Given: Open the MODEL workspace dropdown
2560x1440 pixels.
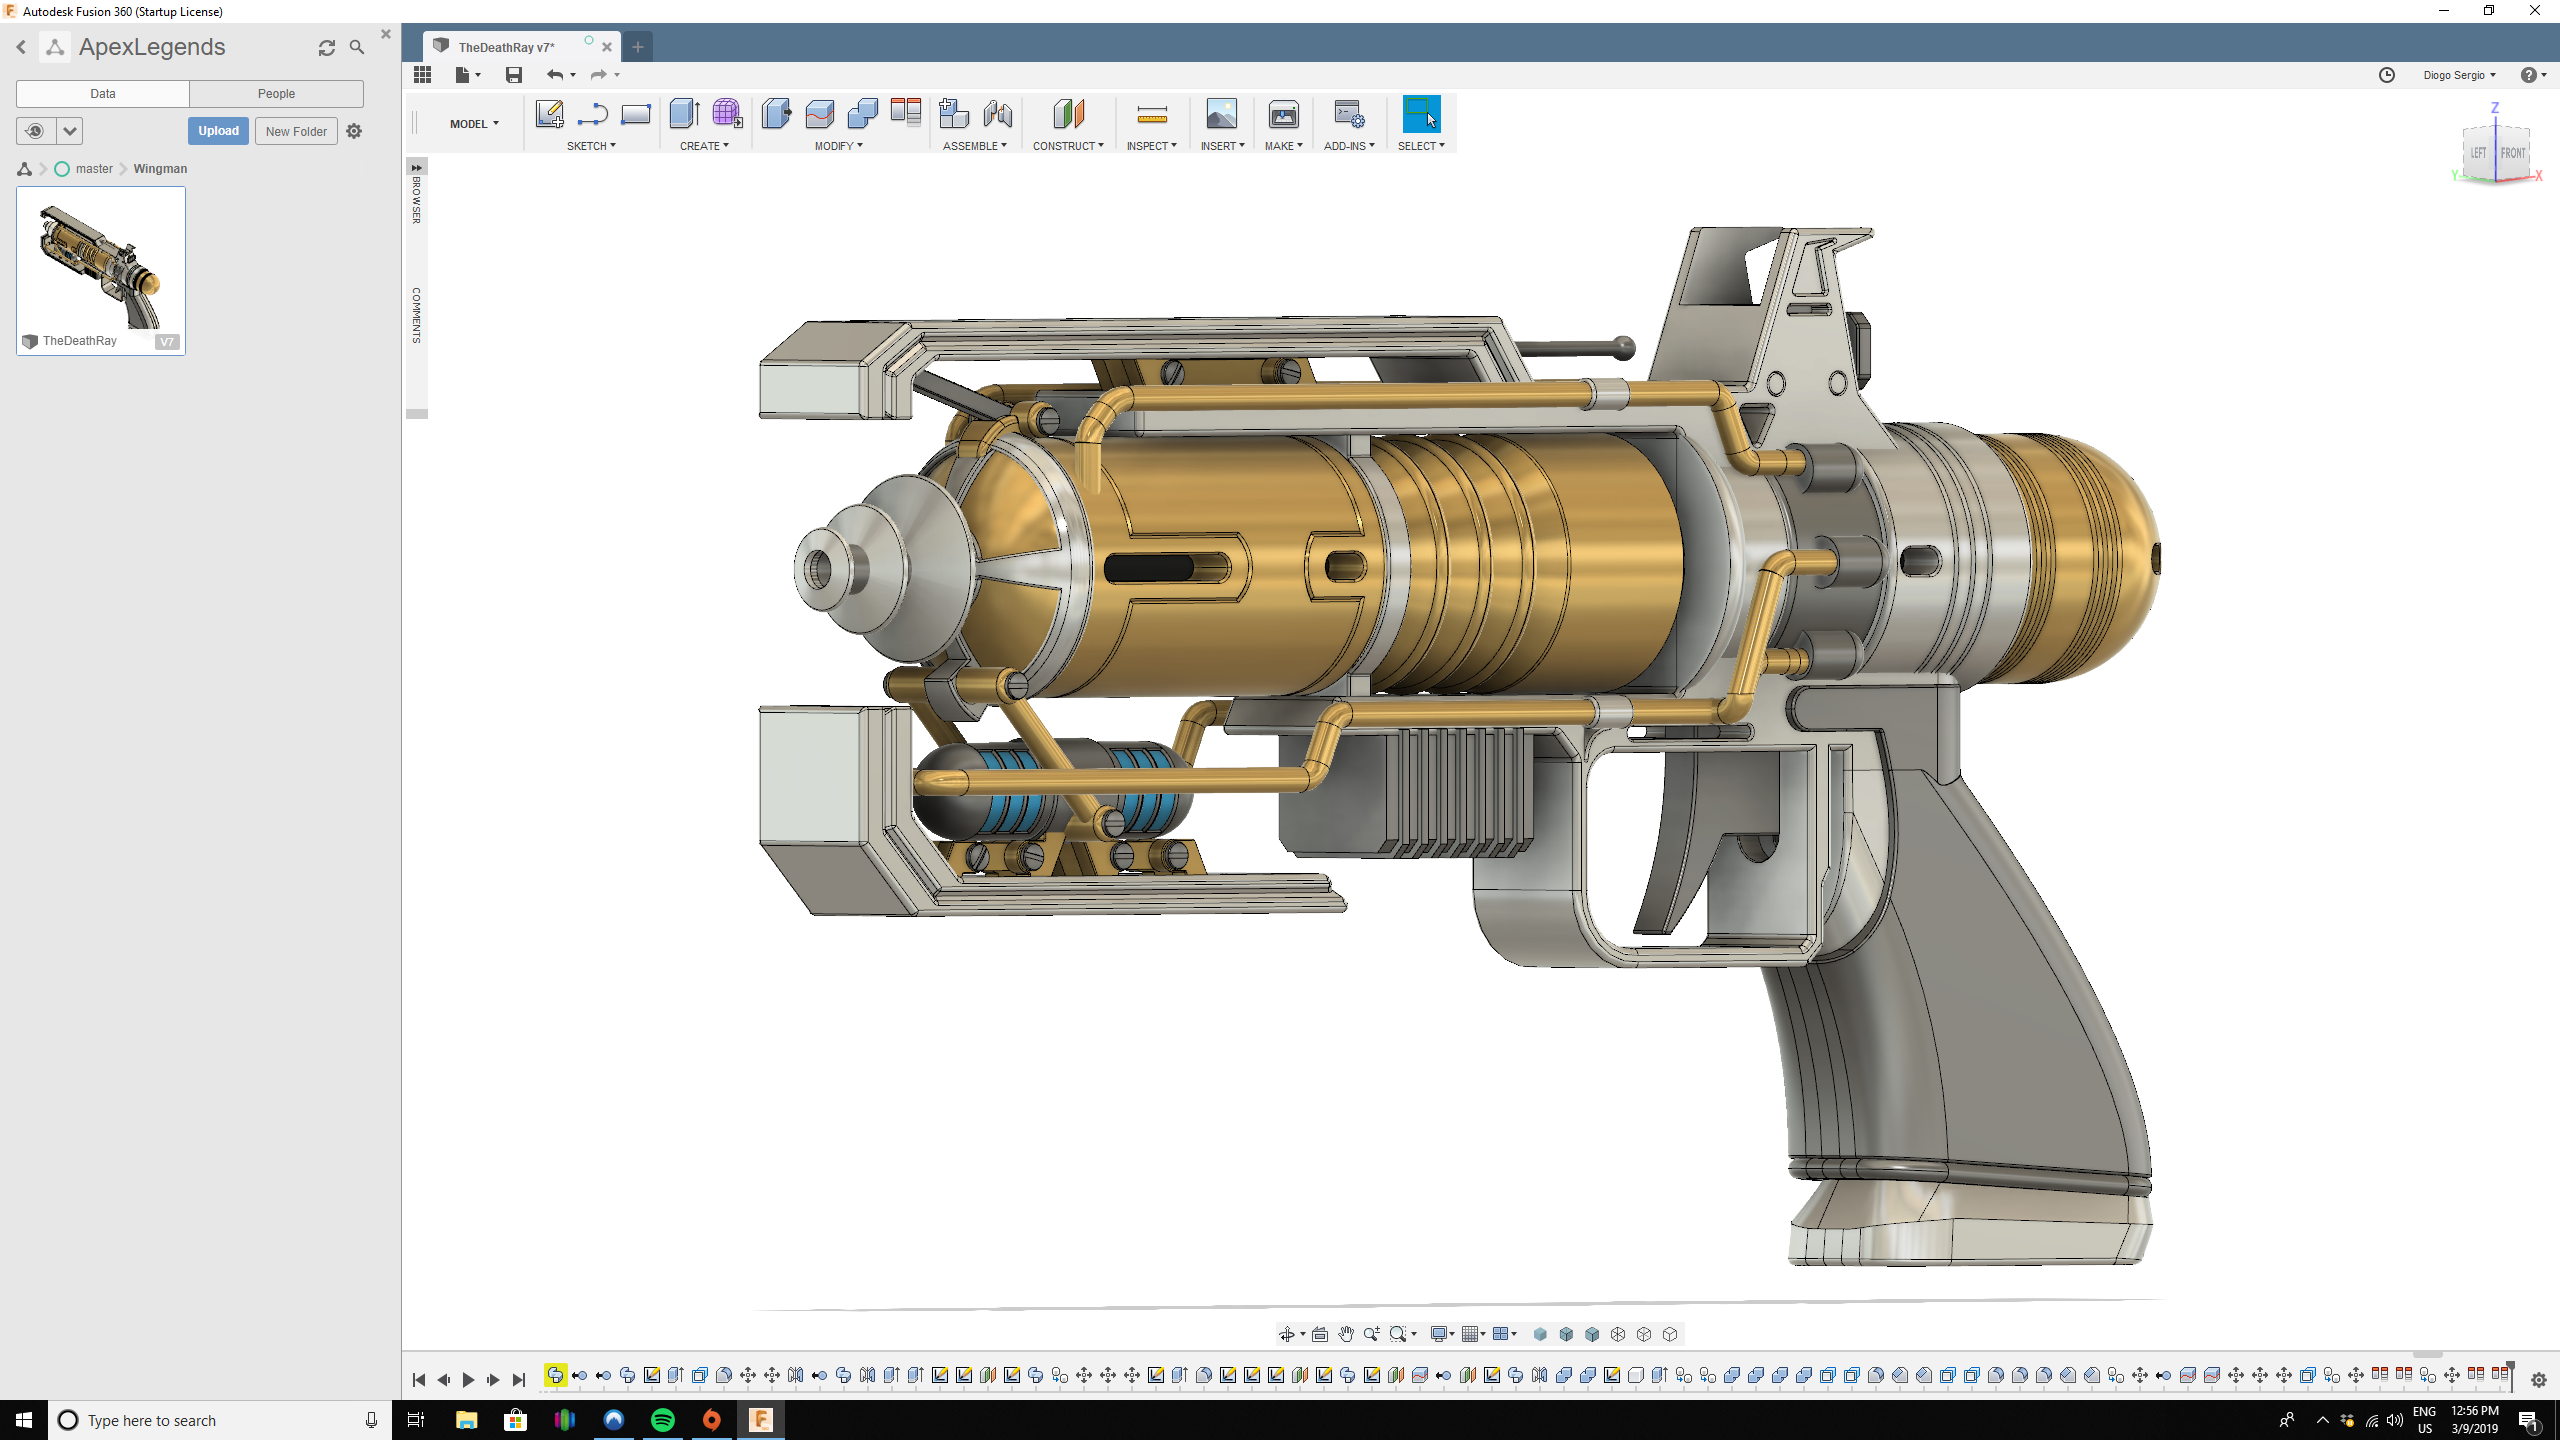Looking at the screenshot, I should (474, 124).
